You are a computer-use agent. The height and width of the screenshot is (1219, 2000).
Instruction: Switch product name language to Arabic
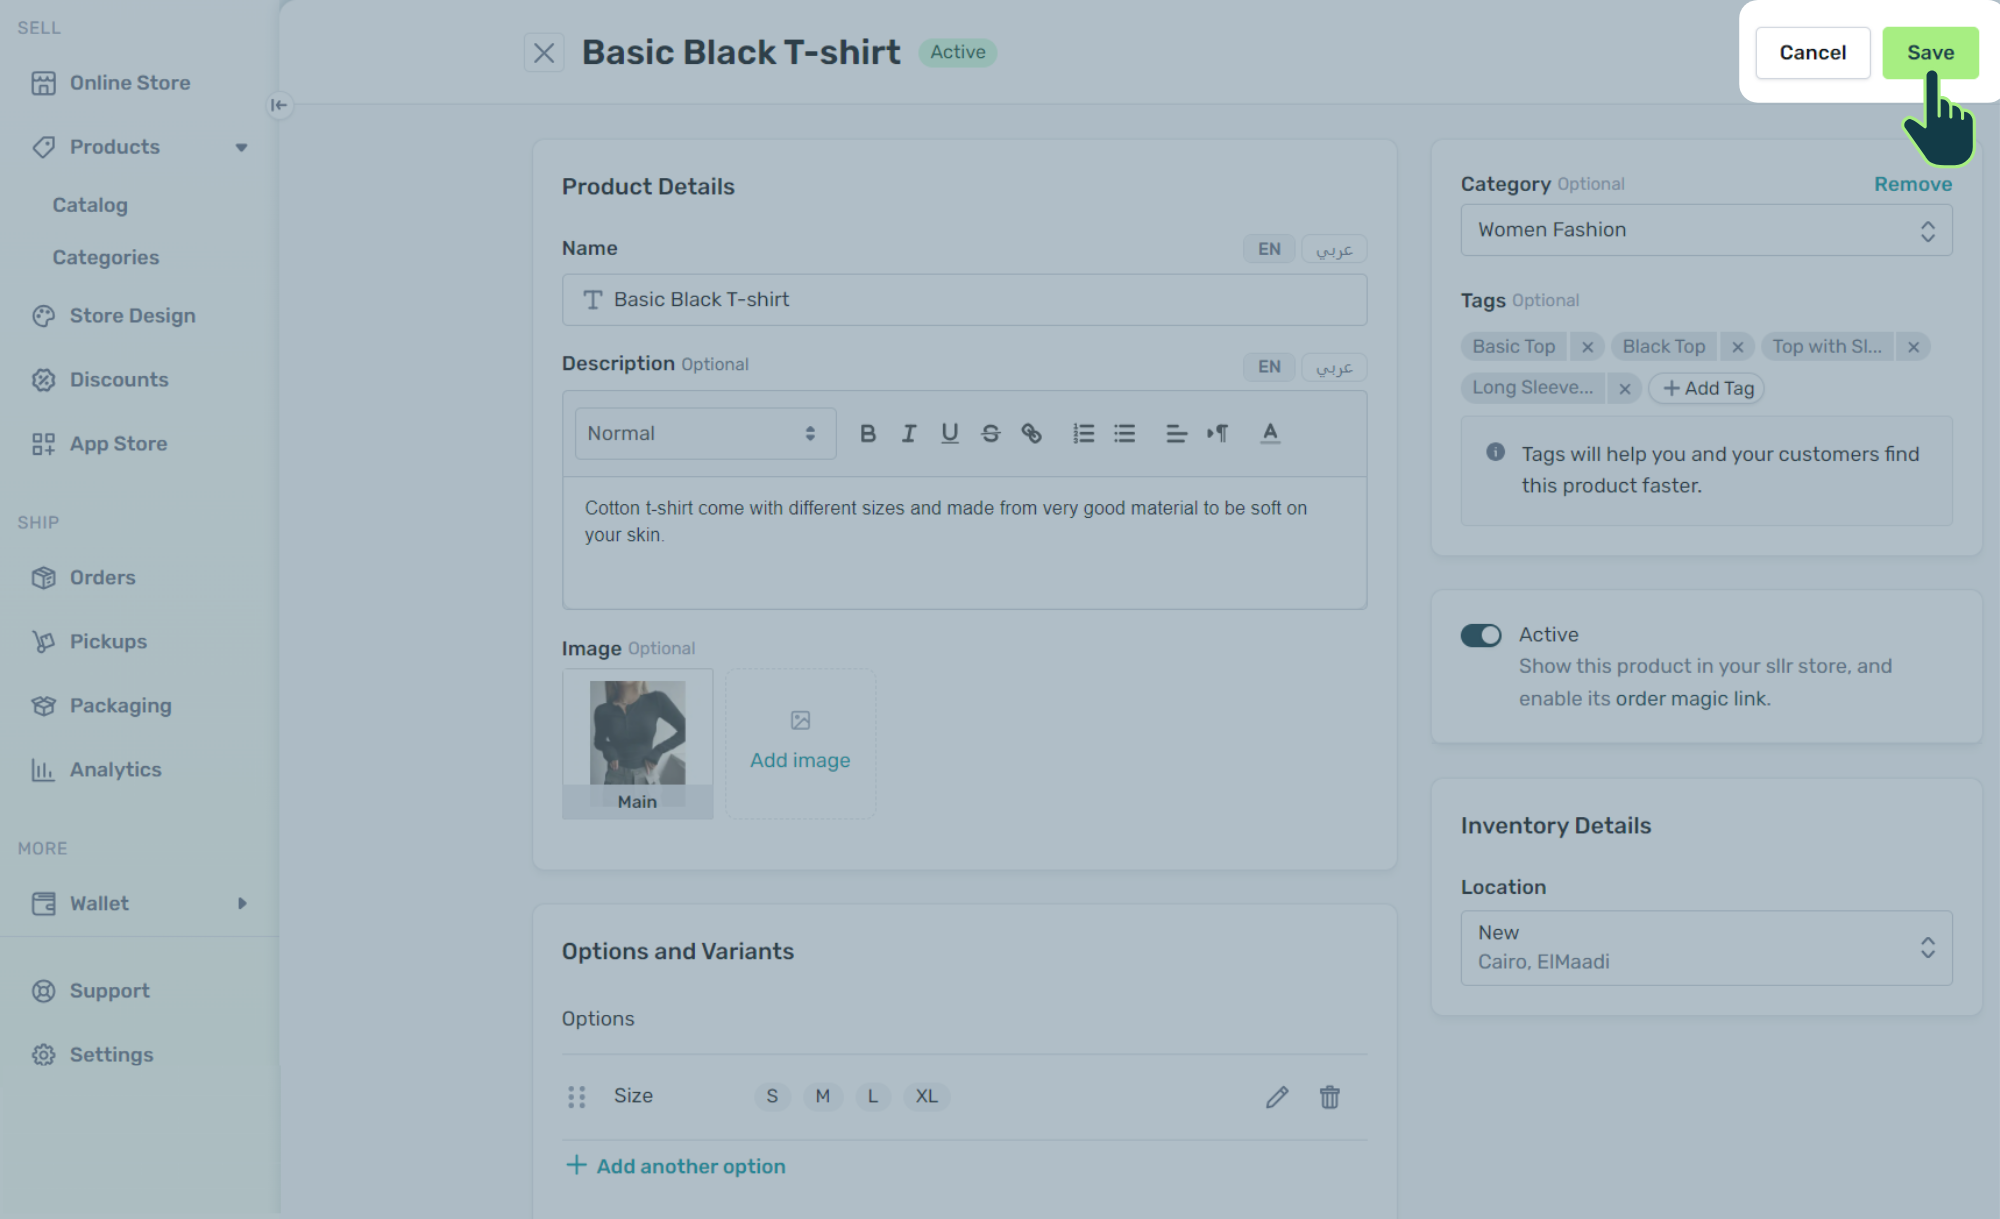point(1334,249)
